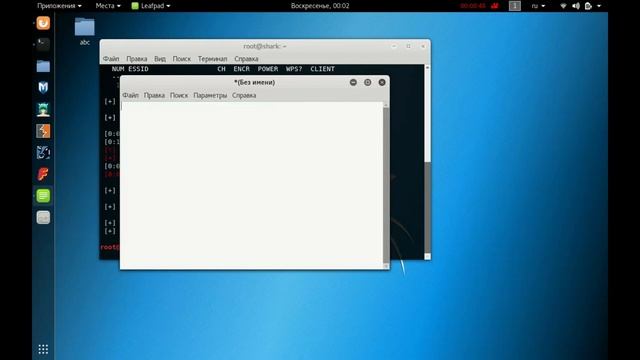Select the green Leafpad dock icon
The height and width of the screenshot is (360, 640).
pos(43,196)
